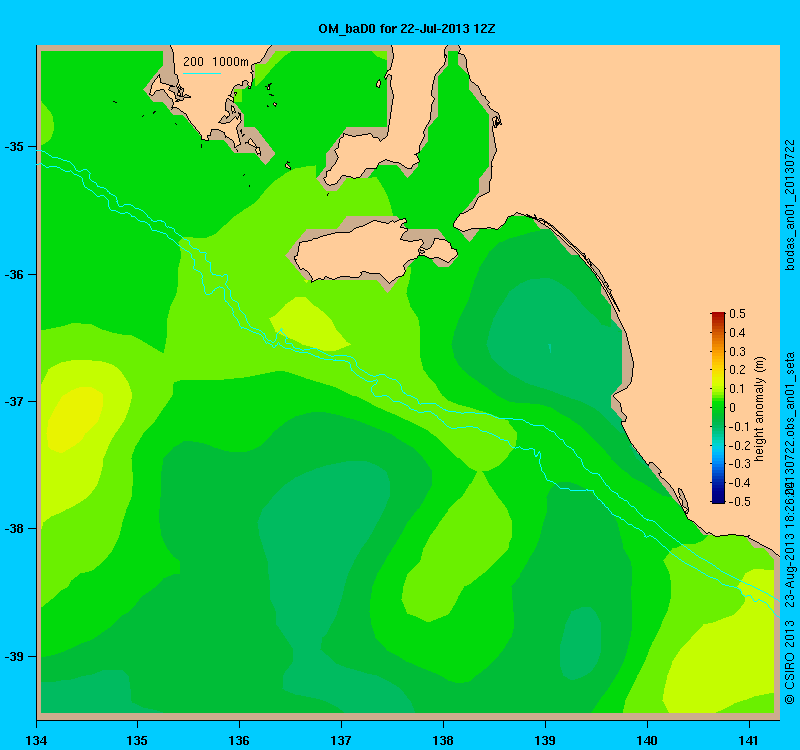Click the '-36' latitude axis label

(15, 274)
